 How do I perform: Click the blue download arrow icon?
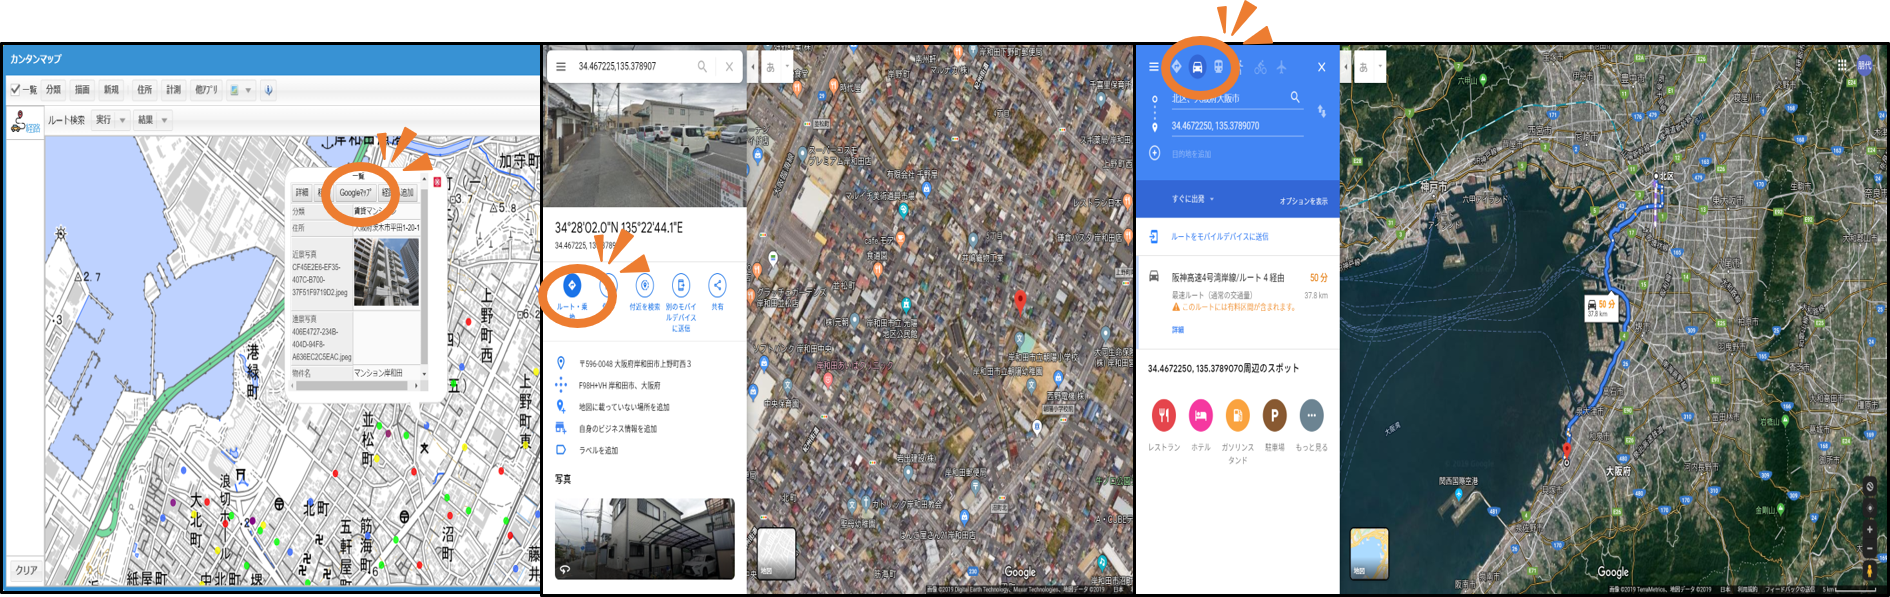[x=268, y=90]
